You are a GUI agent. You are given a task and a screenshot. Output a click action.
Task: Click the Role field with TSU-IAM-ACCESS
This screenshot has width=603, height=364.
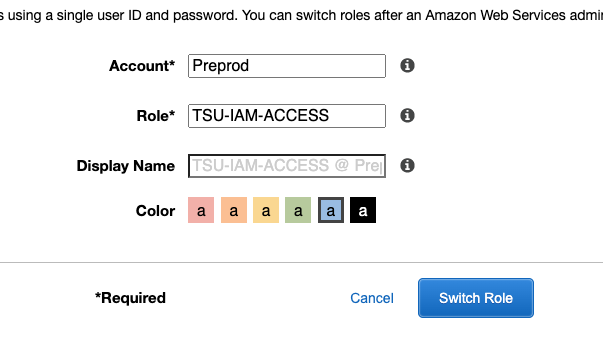coord(287,116)
